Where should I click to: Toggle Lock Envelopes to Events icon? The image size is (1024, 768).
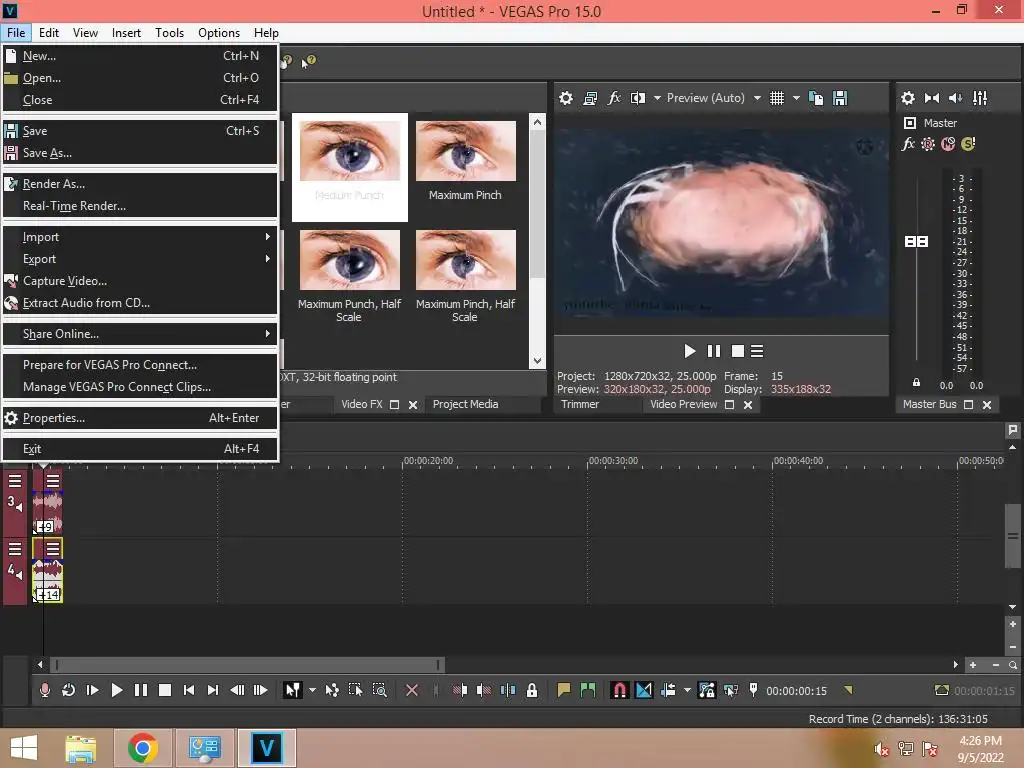[x=707, y=690]
